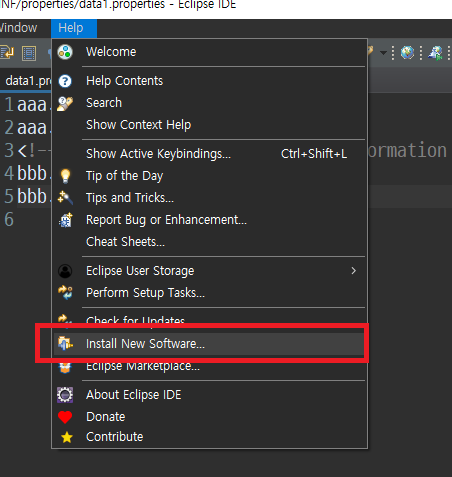452x477 pixels.
Task: Open the Window menu in menu bar
Action: 19,28
